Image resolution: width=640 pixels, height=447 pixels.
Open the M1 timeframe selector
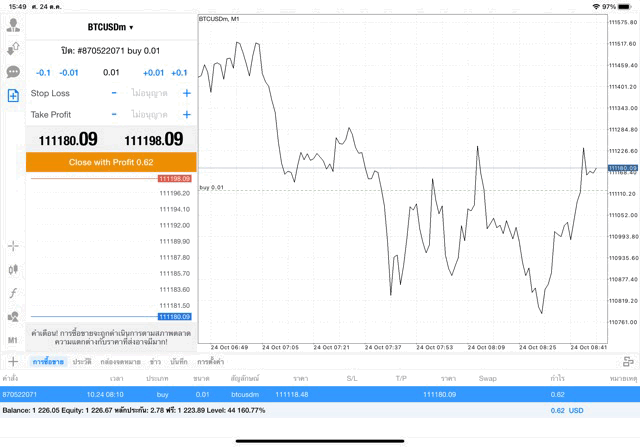[13, 340]
